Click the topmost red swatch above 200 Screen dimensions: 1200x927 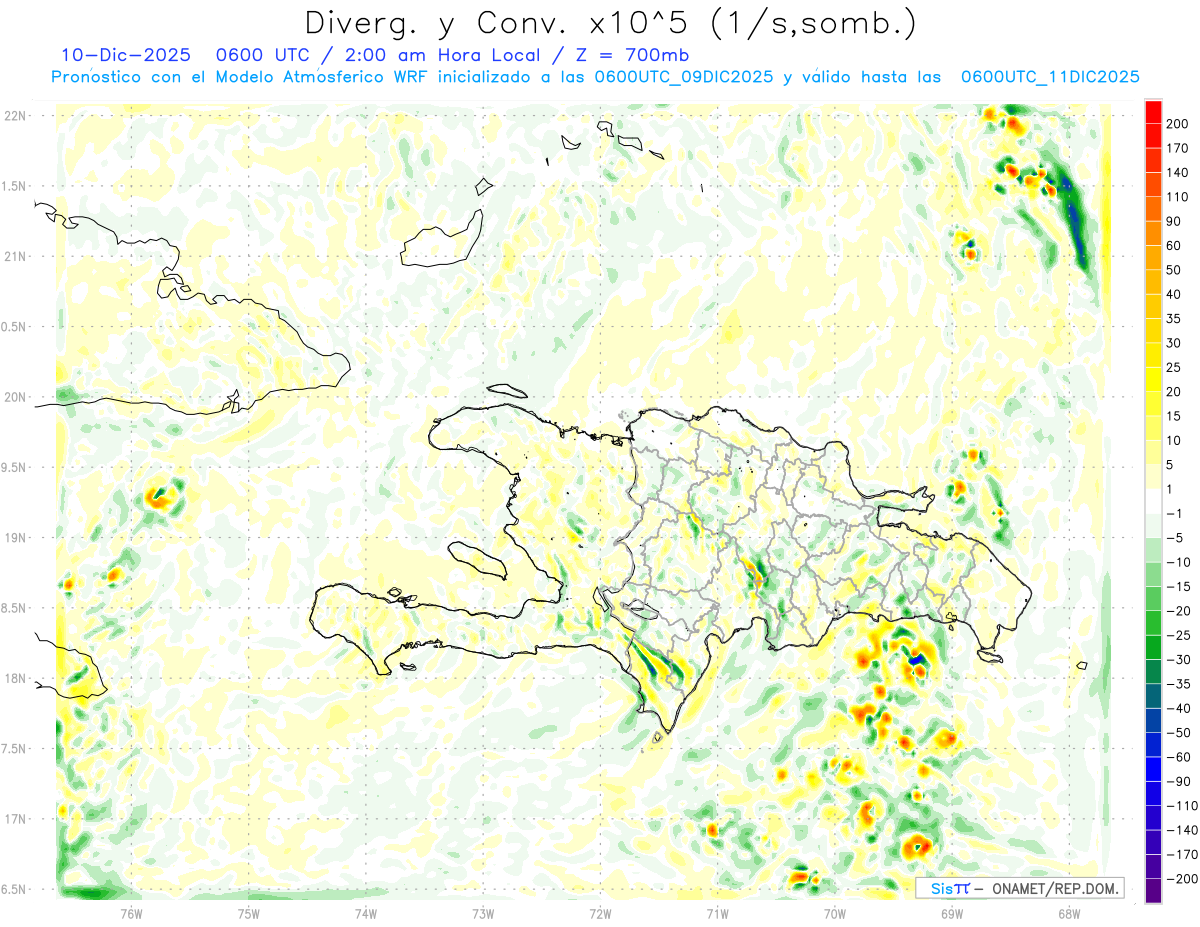click(x=1153, y=112)
